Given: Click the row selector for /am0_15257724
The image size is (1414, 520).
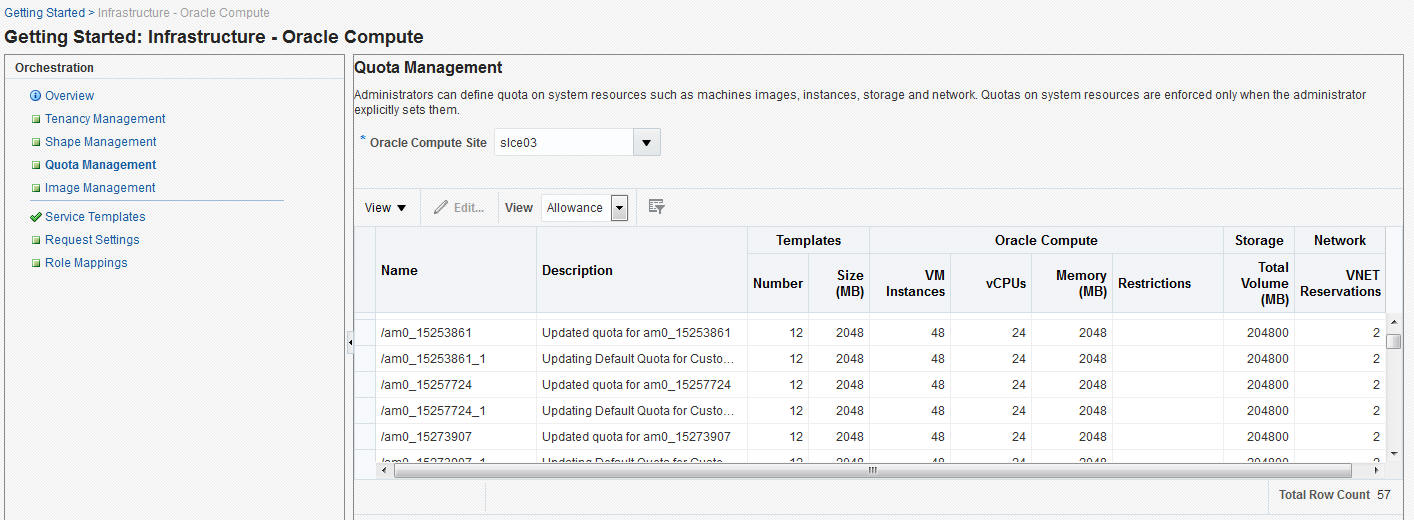Looking at the screenshot, I should (x=365, y=385).
